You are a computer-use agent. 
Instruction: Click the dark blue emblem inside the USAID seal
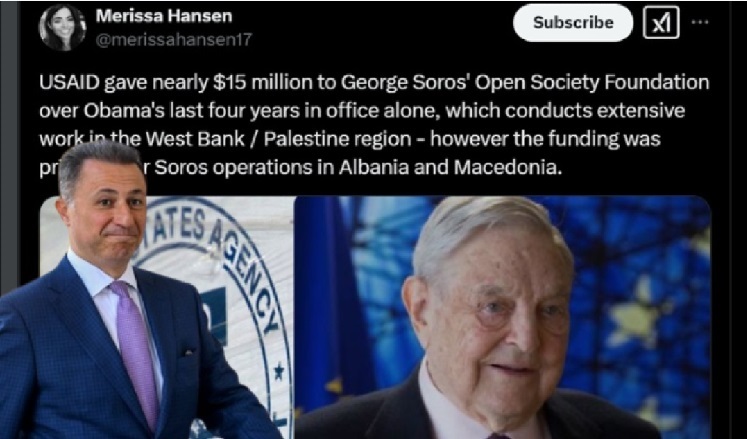(215, 315)
